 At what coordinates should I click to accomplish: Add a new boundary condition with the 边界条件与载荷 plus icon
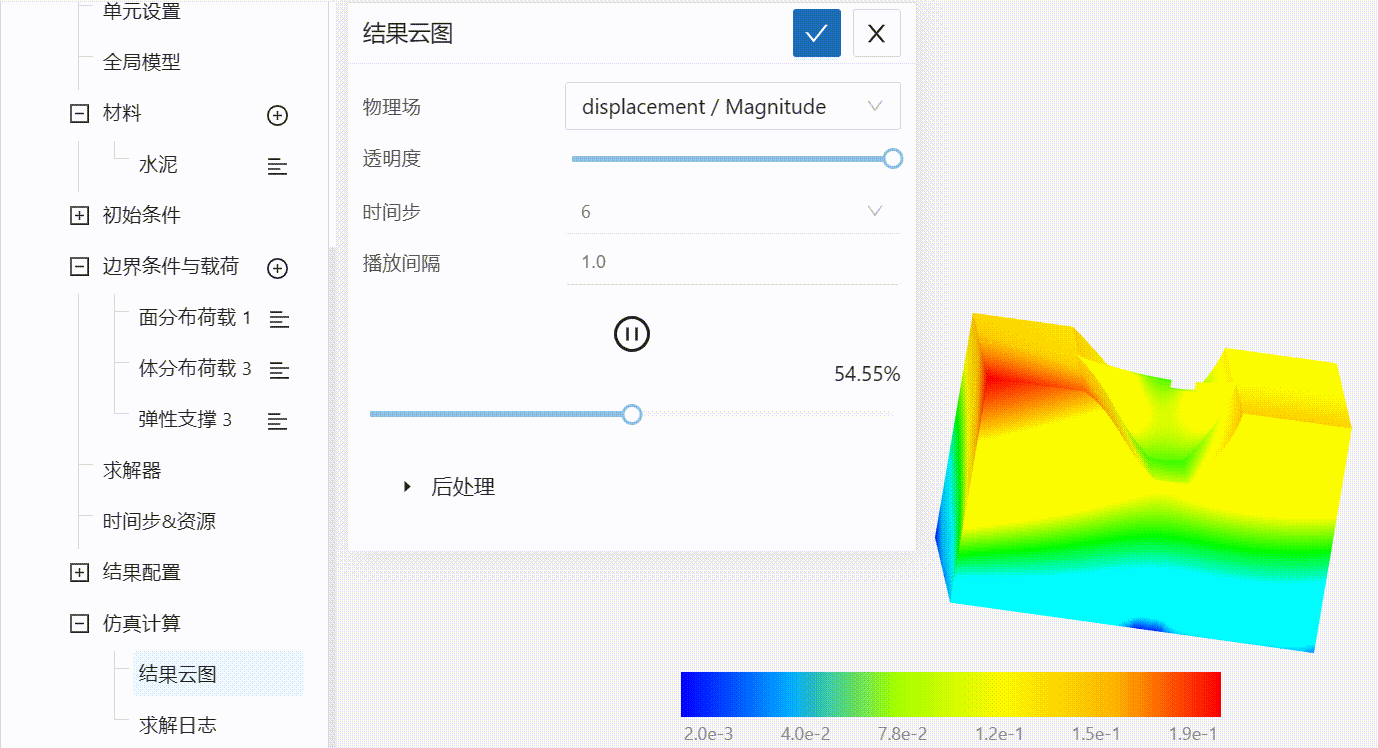pyautogui.click(x=278, y=268)
